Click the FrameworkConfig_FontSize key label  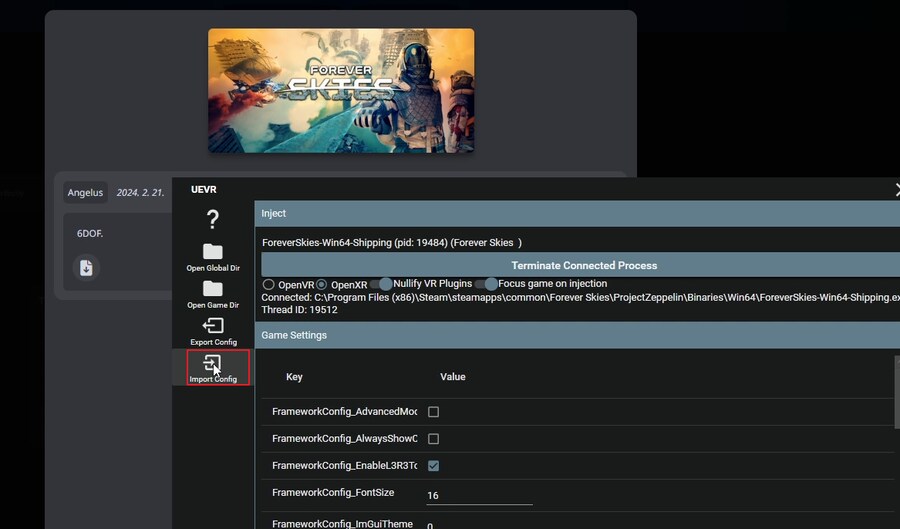[x=333, y=492]
